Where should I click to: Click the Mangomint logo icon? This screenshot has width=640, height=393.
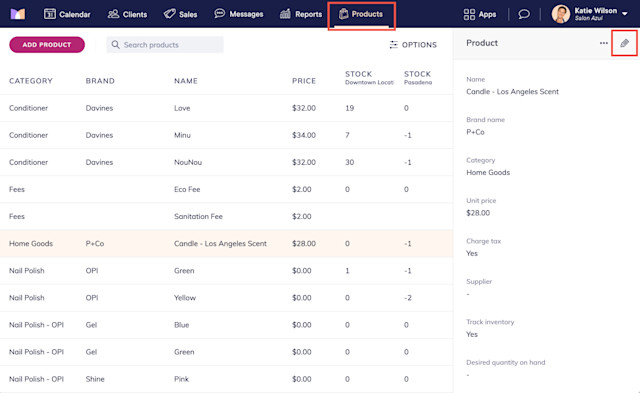(x=18, y=14)
